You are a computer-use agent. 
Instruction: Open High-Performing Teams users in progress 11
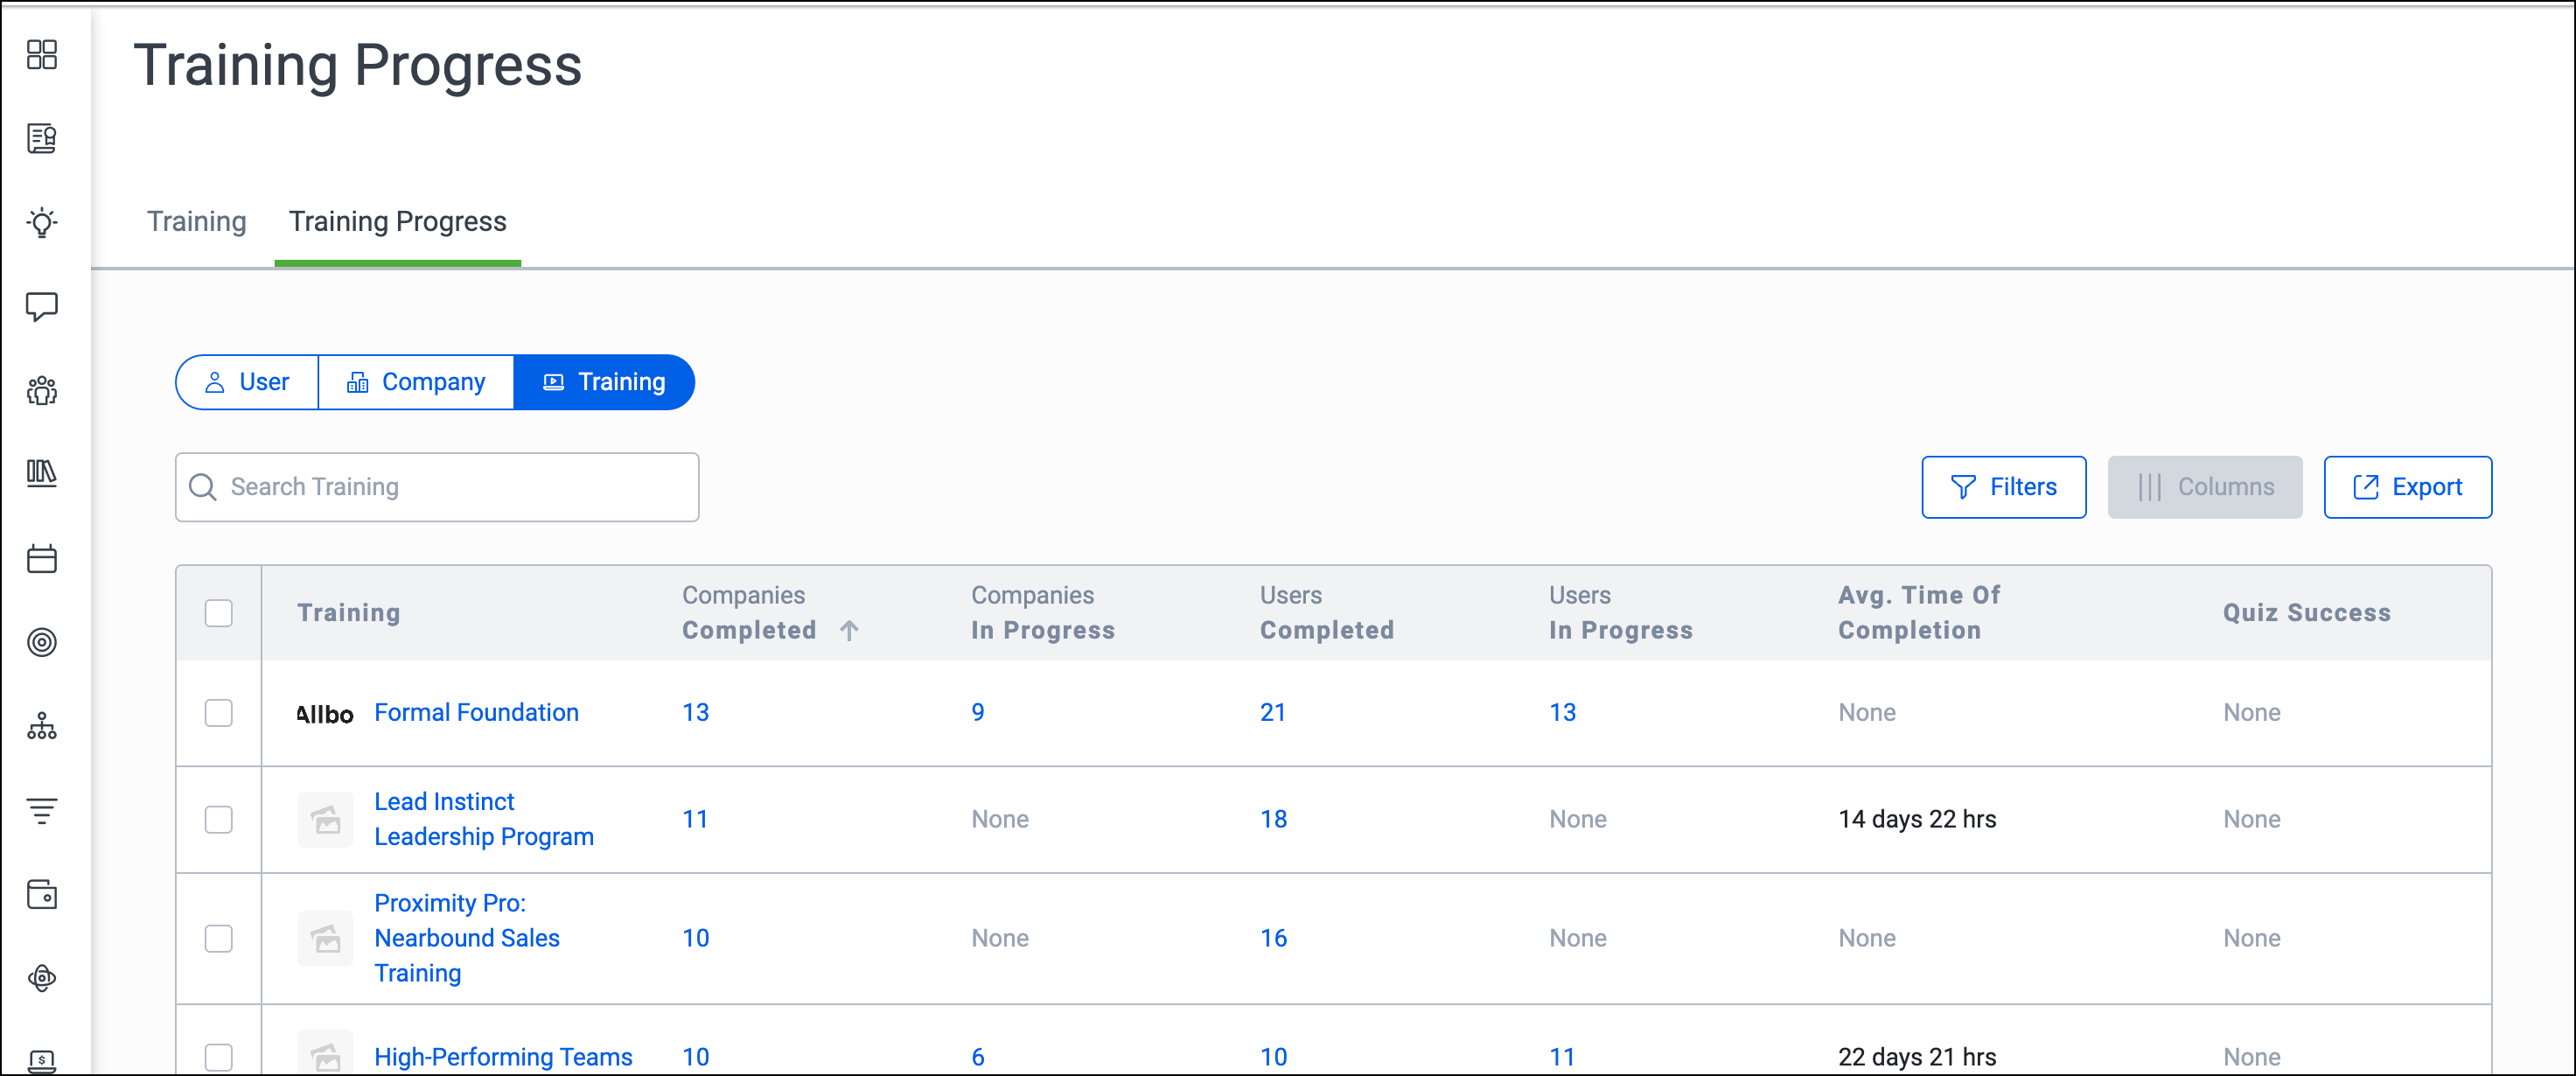(x=1562, y=1057)
